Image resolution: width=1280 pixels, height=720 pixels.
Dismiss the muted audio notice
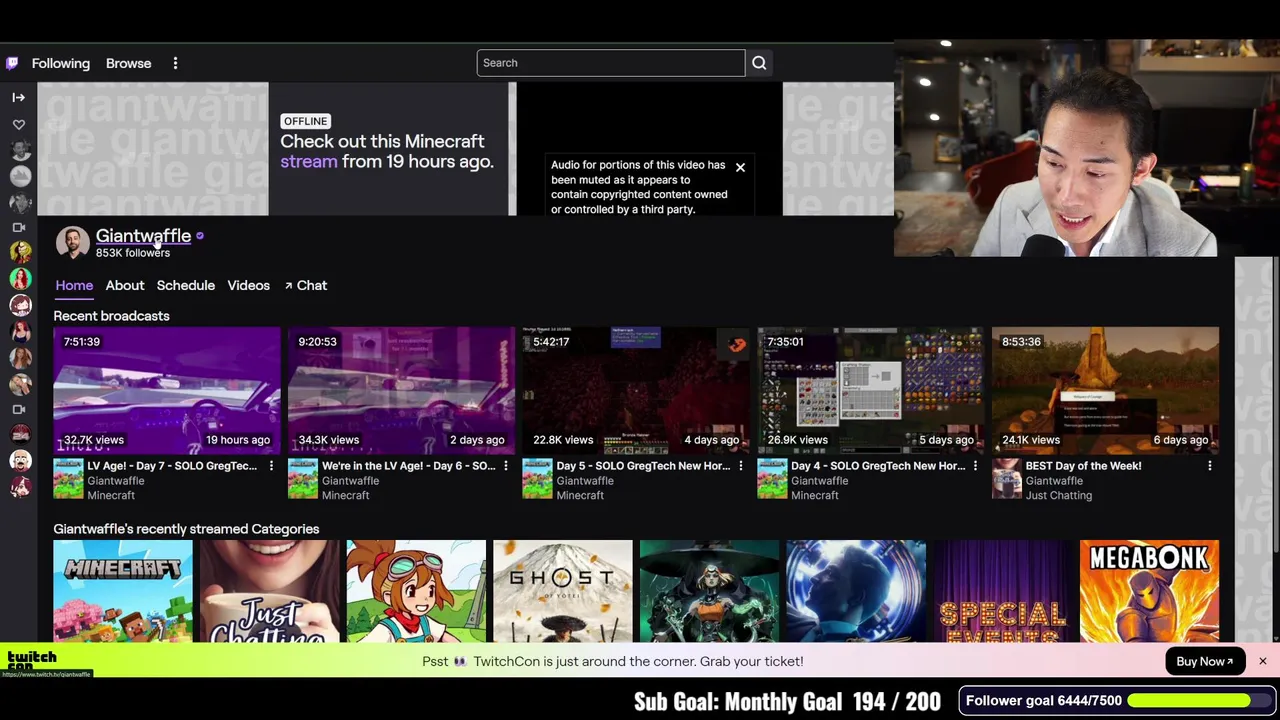coord(740,167)
